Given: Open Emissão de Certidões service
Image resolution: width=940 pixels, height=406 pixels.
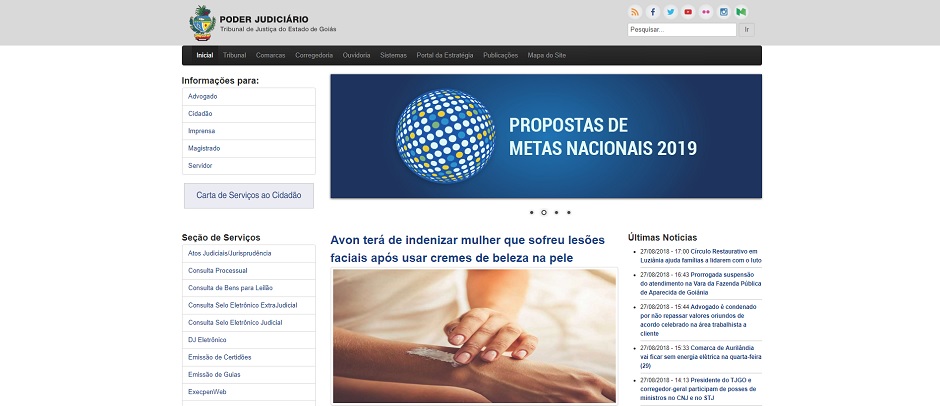Looking at the screenshot, I should [249, 357].
